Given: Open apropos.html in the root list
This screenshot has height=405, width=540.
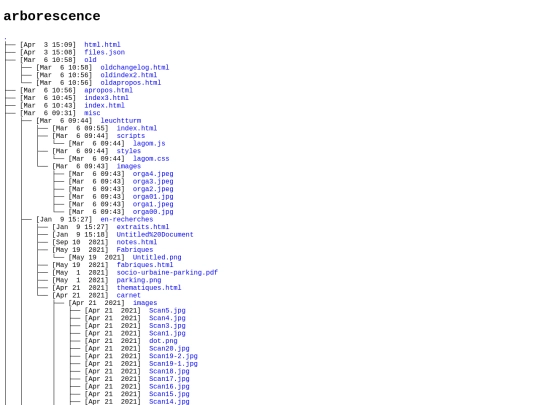Looking at the screenshot, I should 108,90.
